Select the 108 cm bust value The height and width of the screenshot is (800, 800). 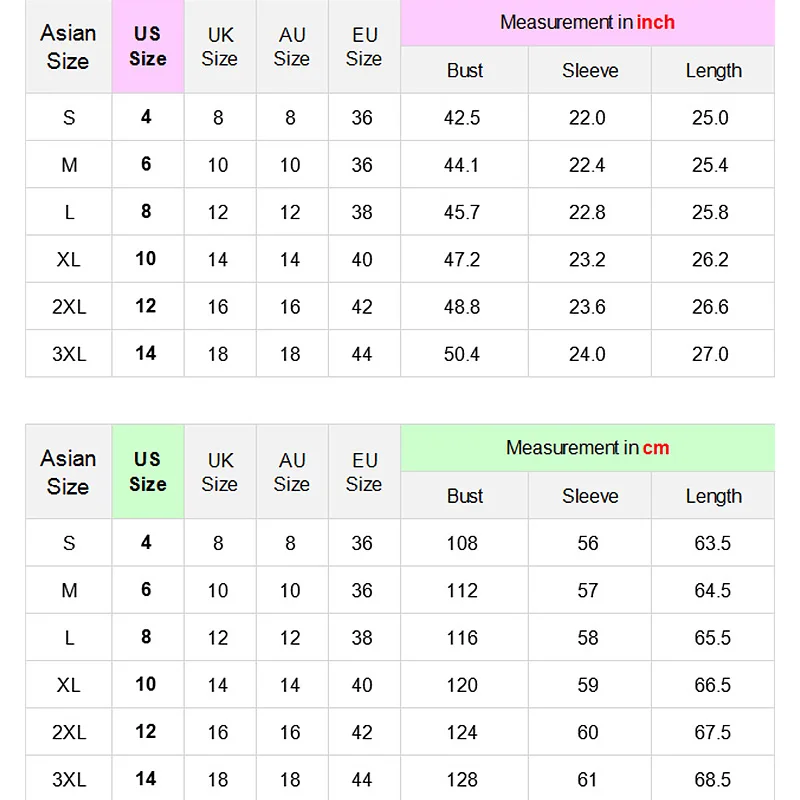point(462,543)
